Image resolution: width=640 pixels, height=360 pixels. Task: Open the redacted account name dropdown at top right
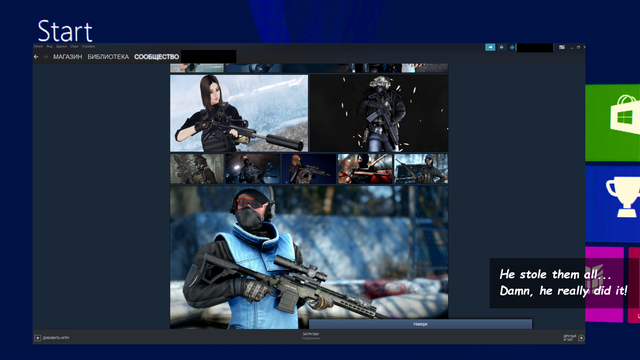pyautogui.click(x=535, y=48)
